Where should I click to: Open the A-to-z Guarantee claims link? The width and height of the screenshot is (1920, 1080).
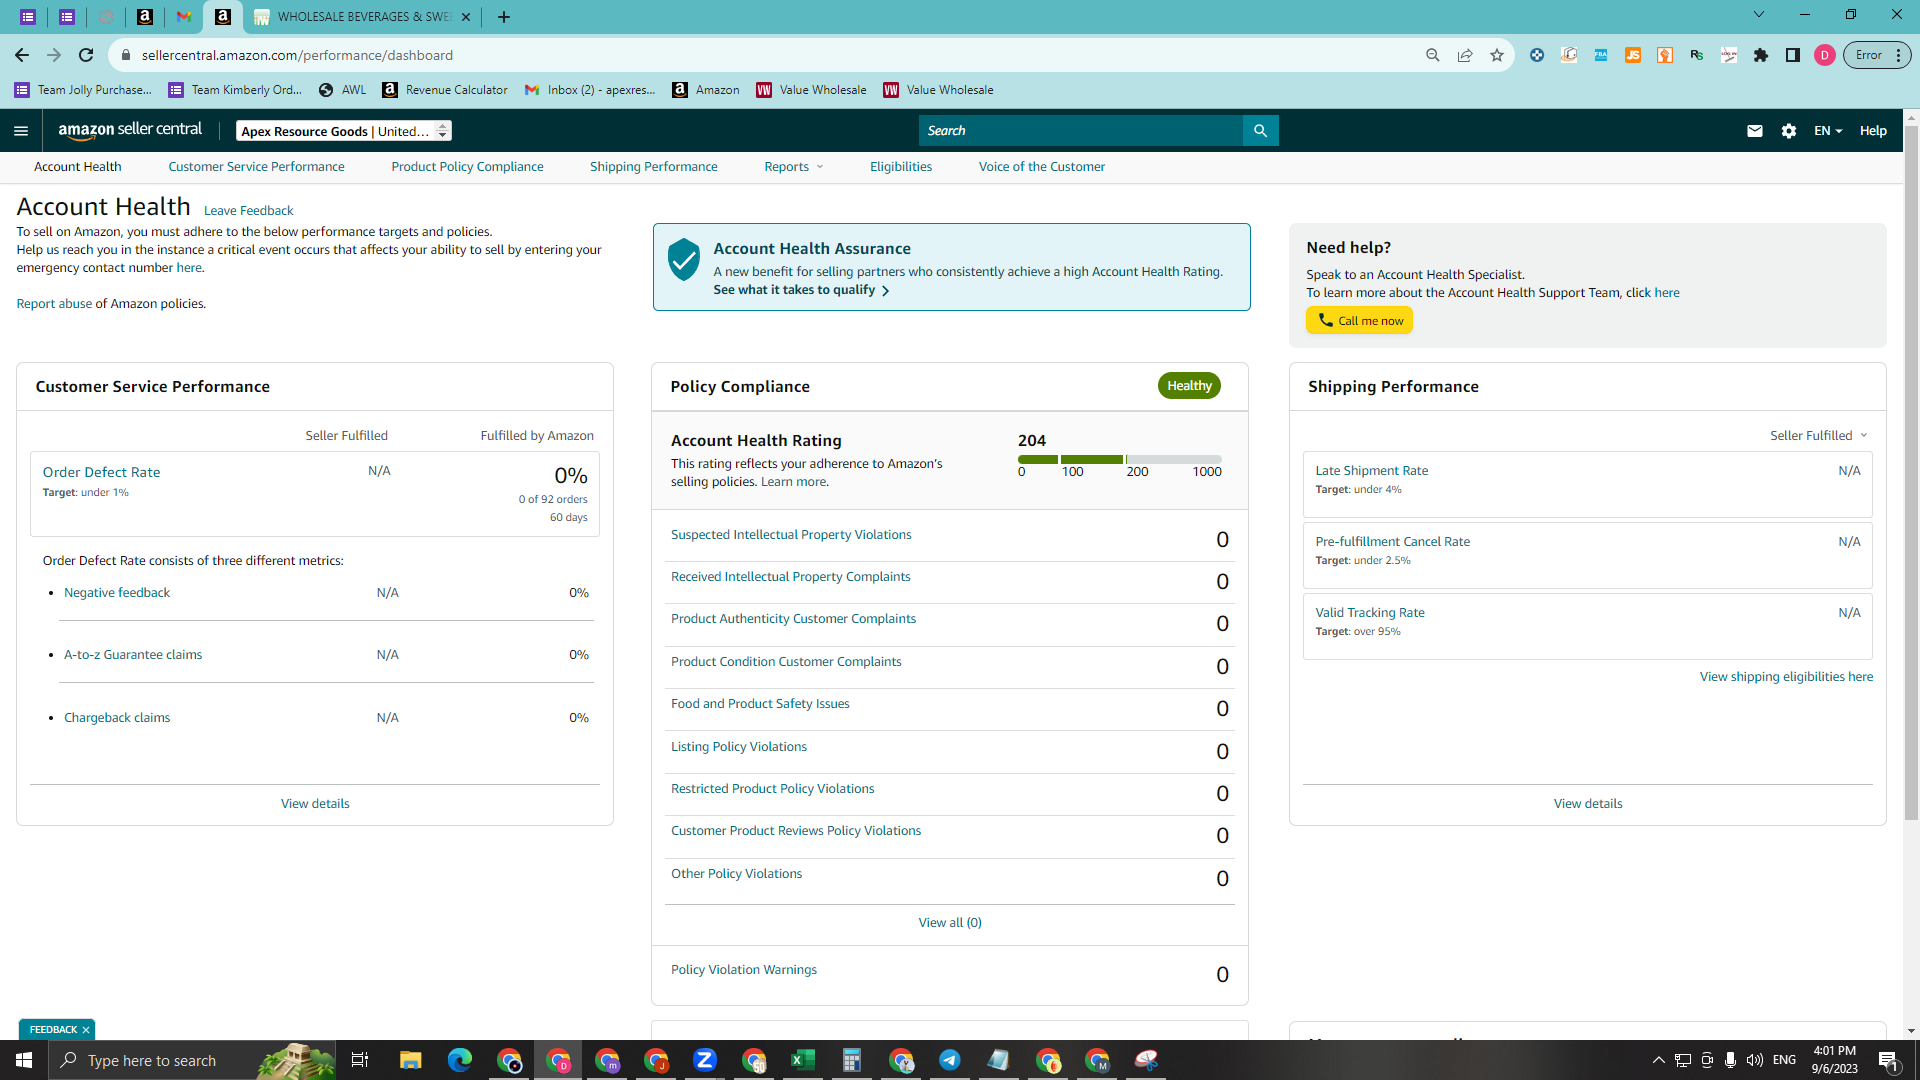pos(133,655)
